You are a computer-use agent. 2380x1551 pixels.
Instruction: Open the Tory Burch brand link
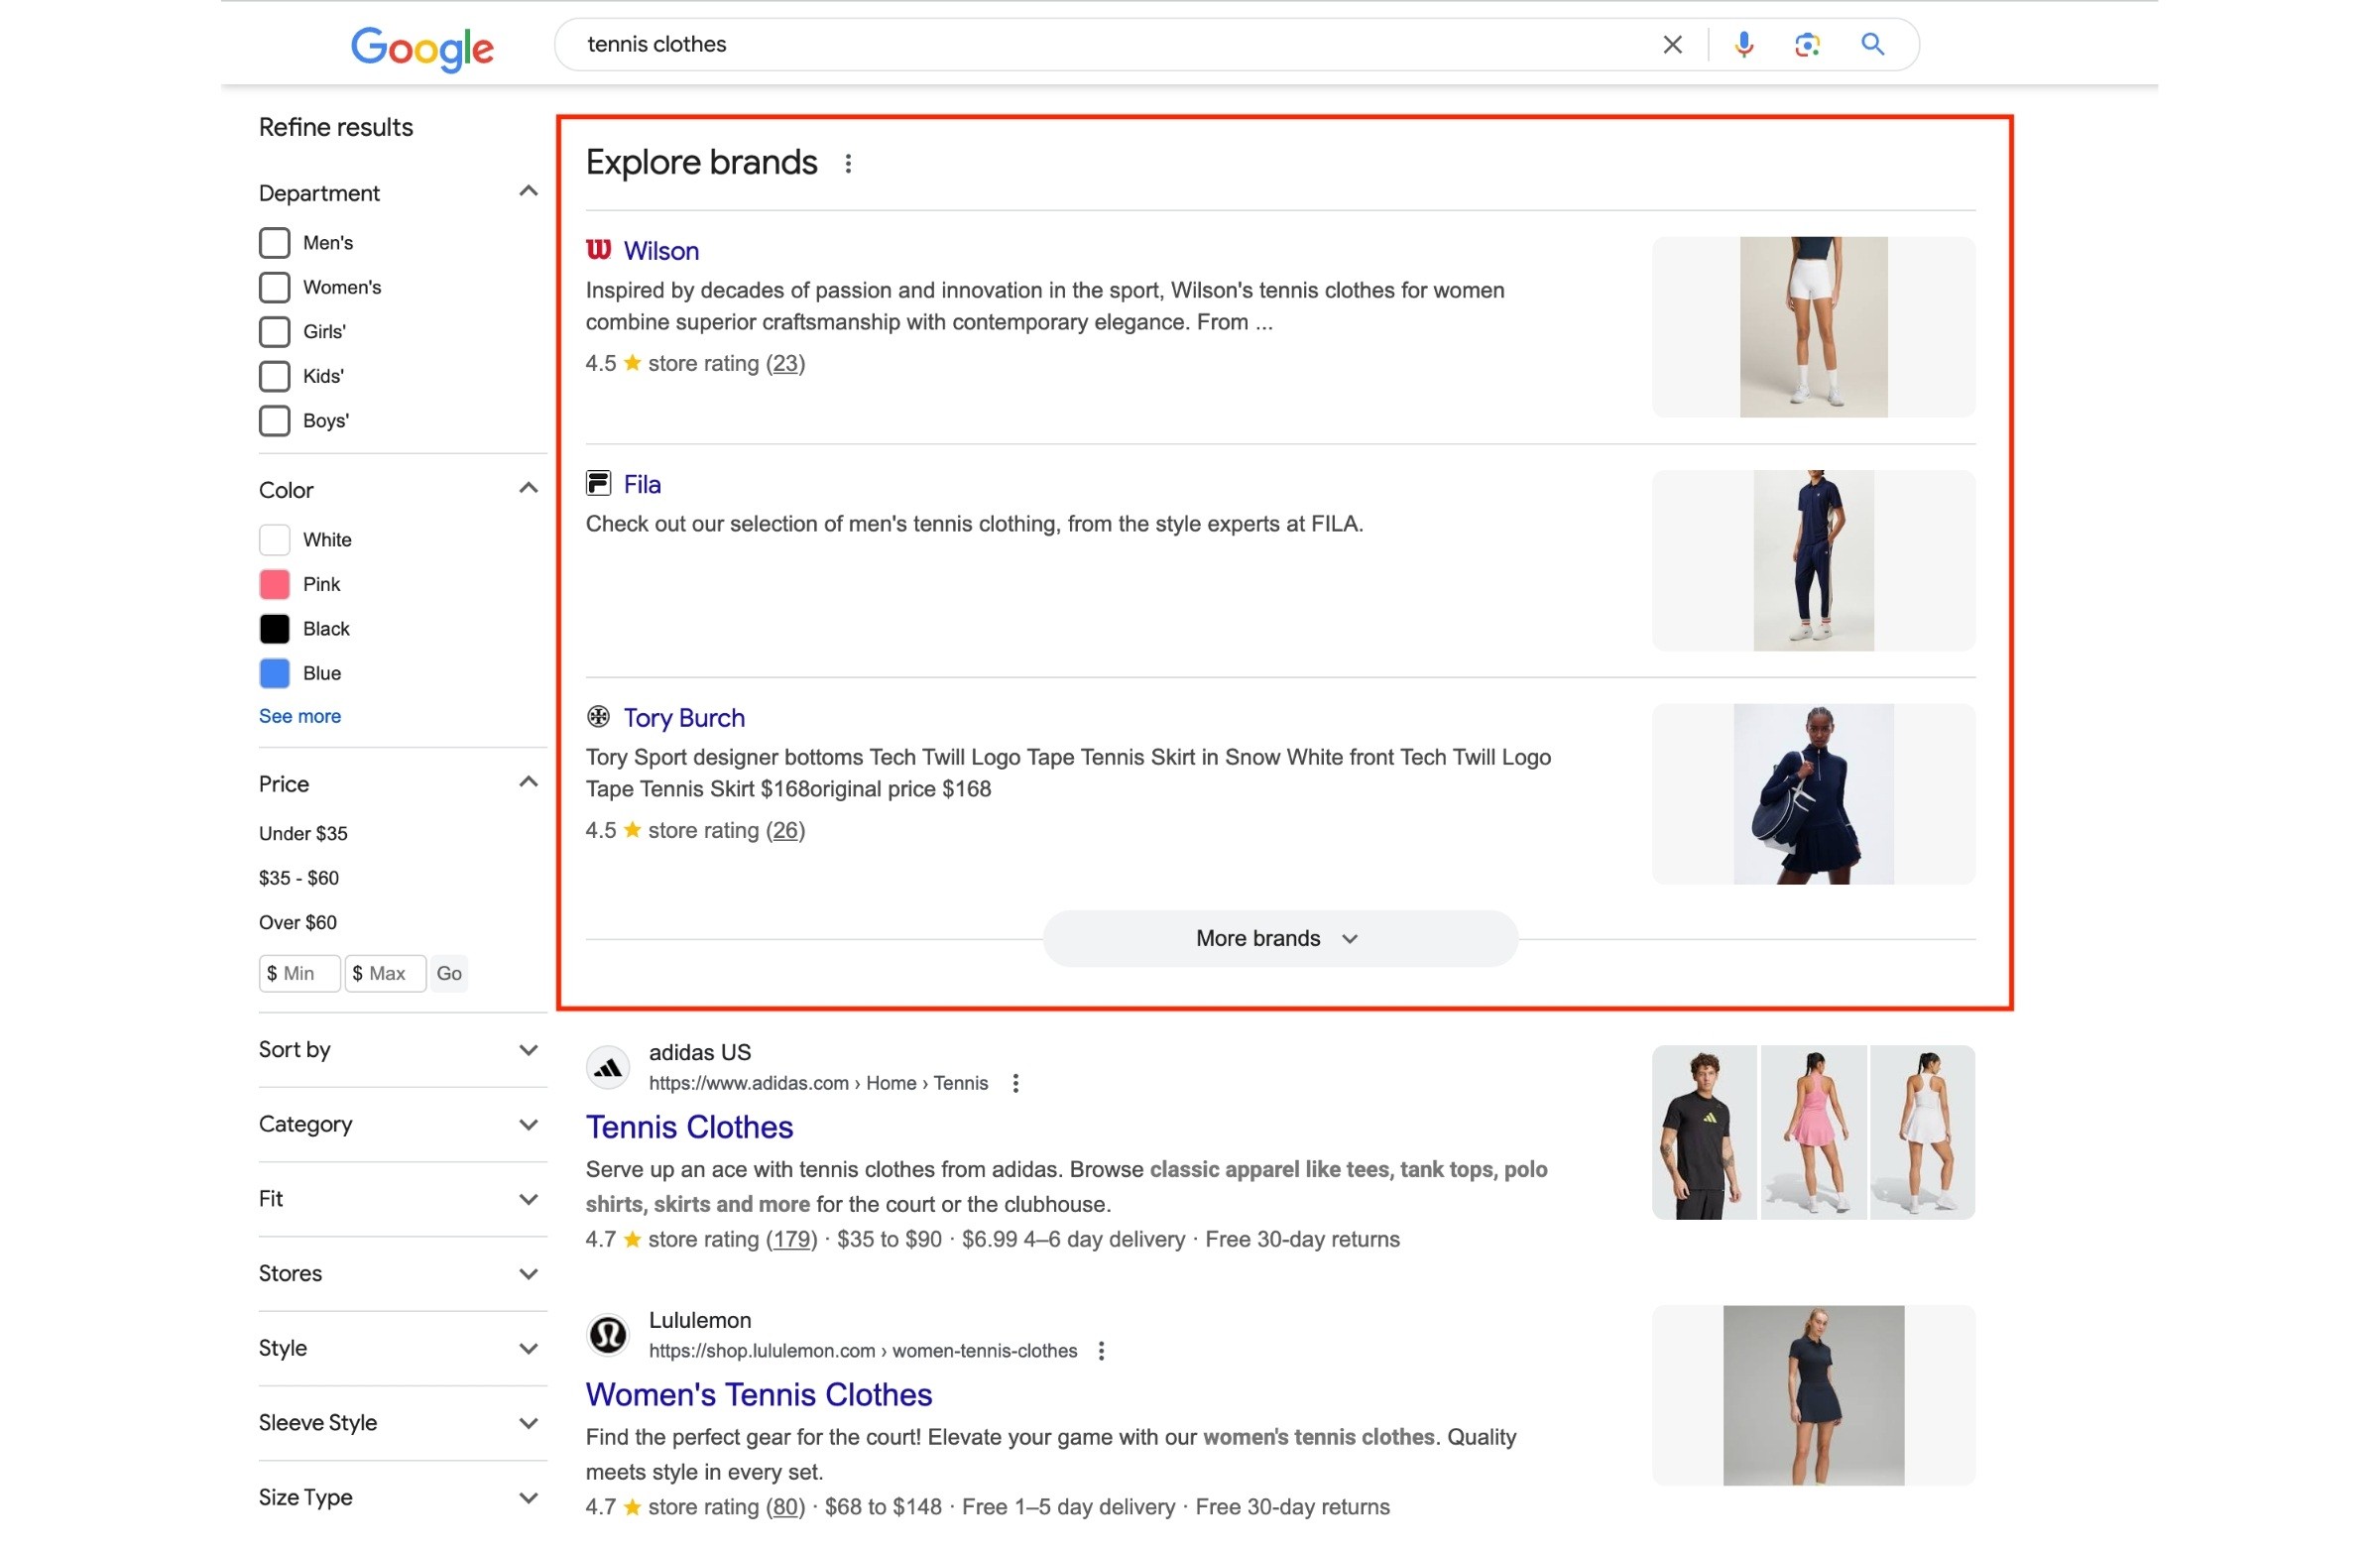[684, 718]
